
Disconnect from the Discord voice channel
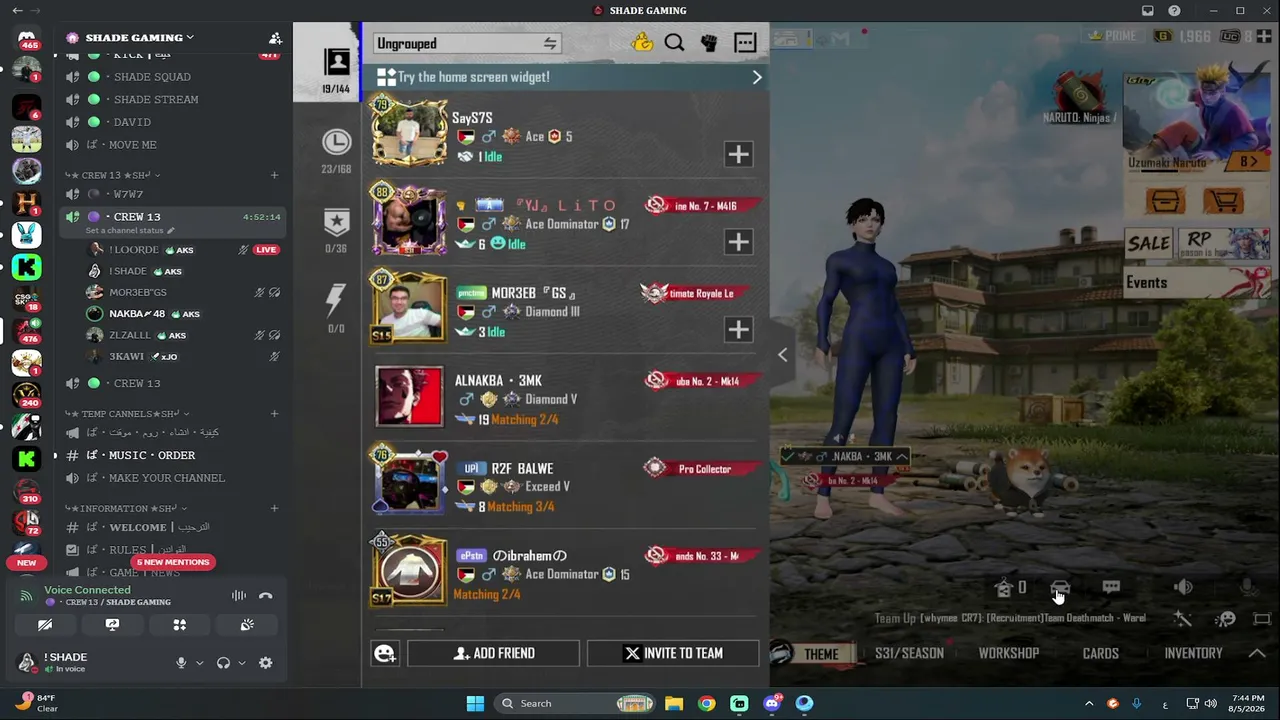coord(265,596)
